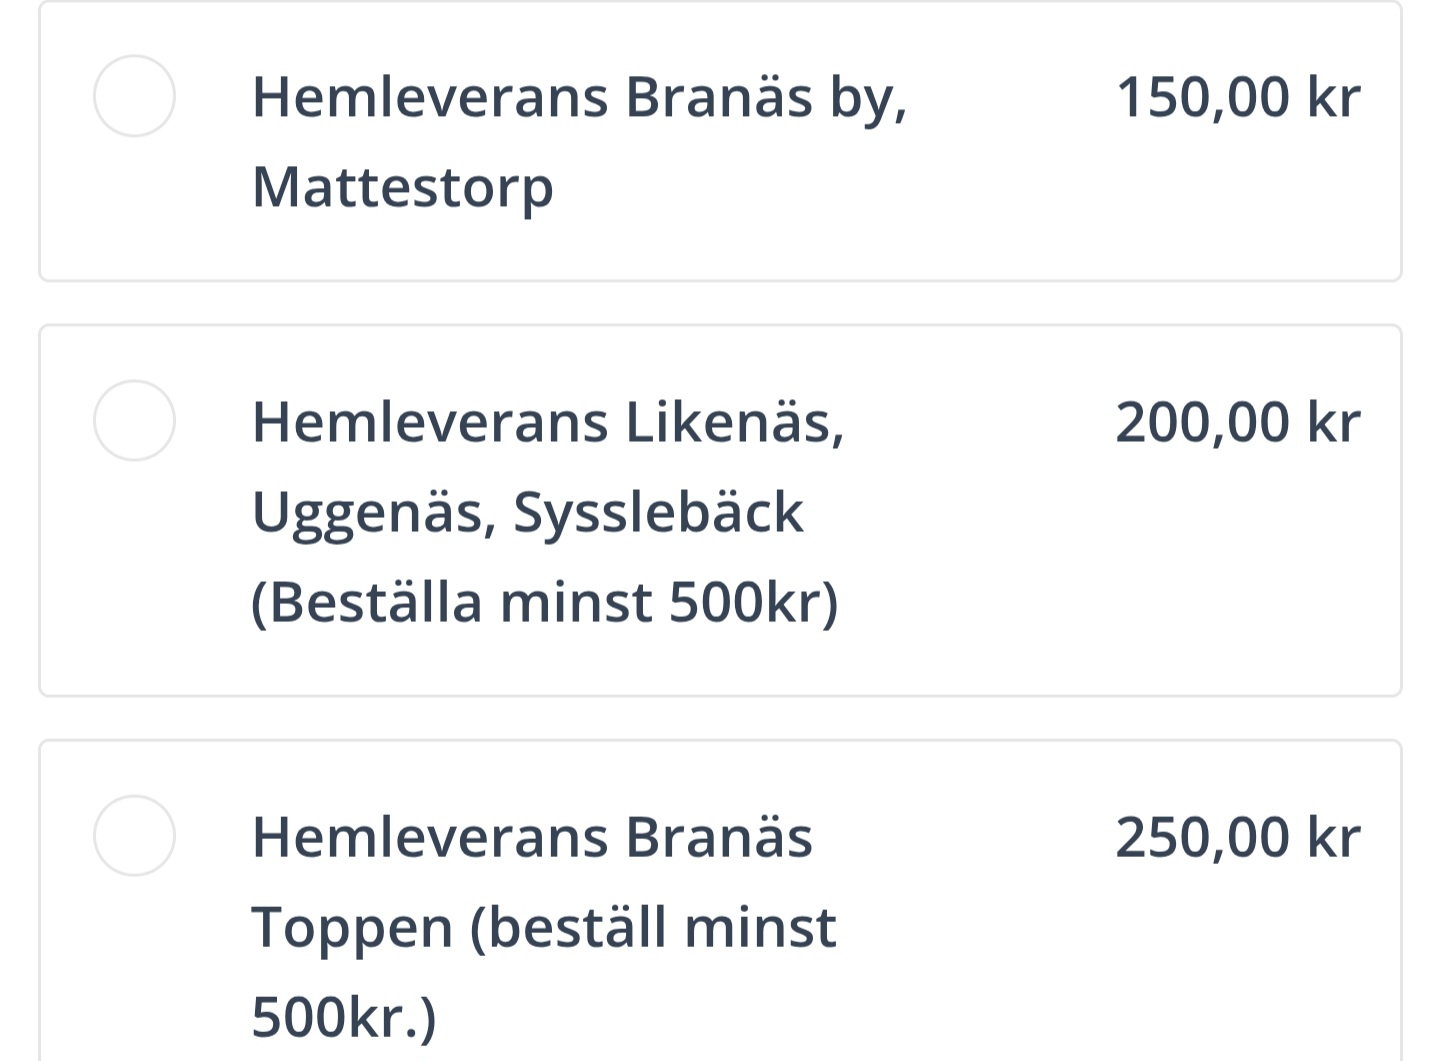Click the "Hemleverans Likenäs," label text
The height and width of the screenshot is (1061, 1440).
pyautogui.click(x=548, y=422)
